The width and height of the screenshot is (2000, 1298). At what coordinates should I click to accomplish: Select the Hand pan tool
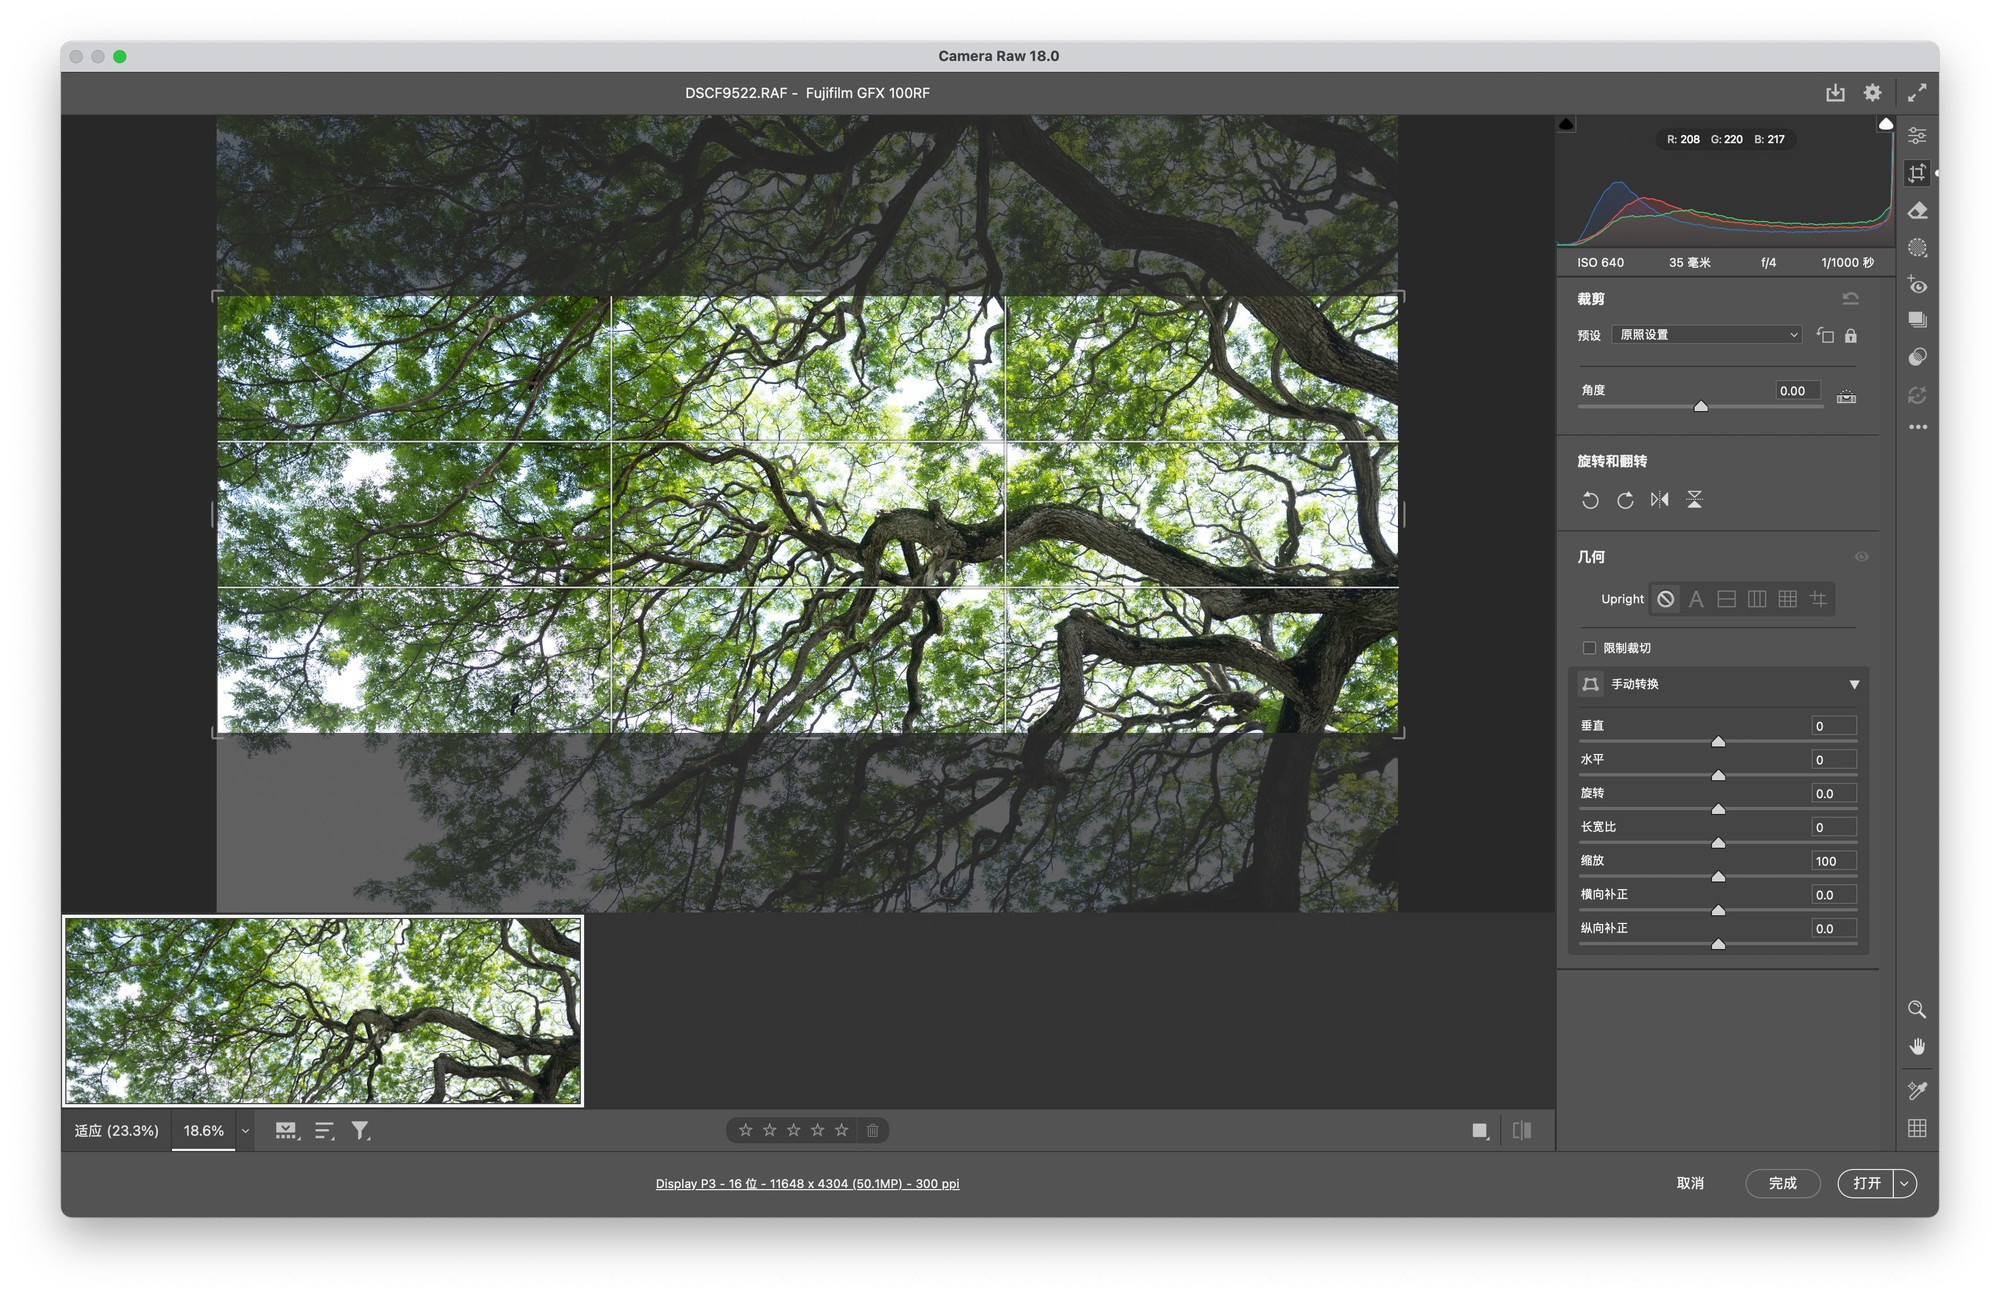1917,1047
